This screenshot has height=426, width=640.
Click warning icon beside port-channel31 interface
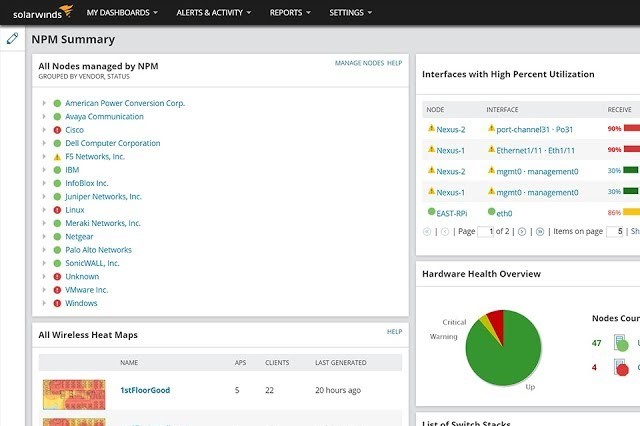[491, 128]
